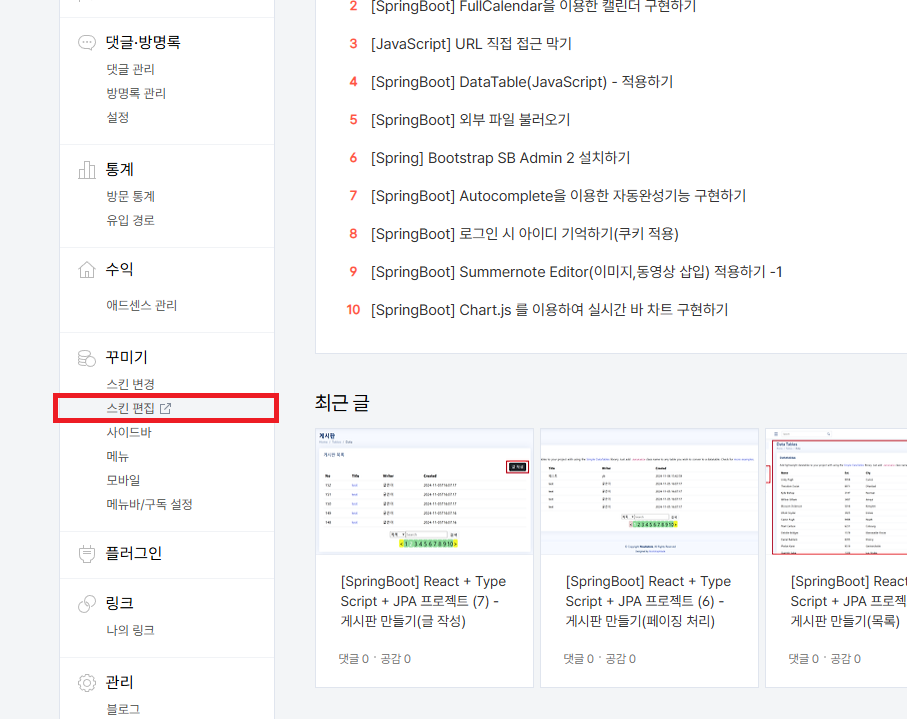Select the 링크 section heading
The height and width of the screenshot is (719, 907).
[x=120, y=603]
